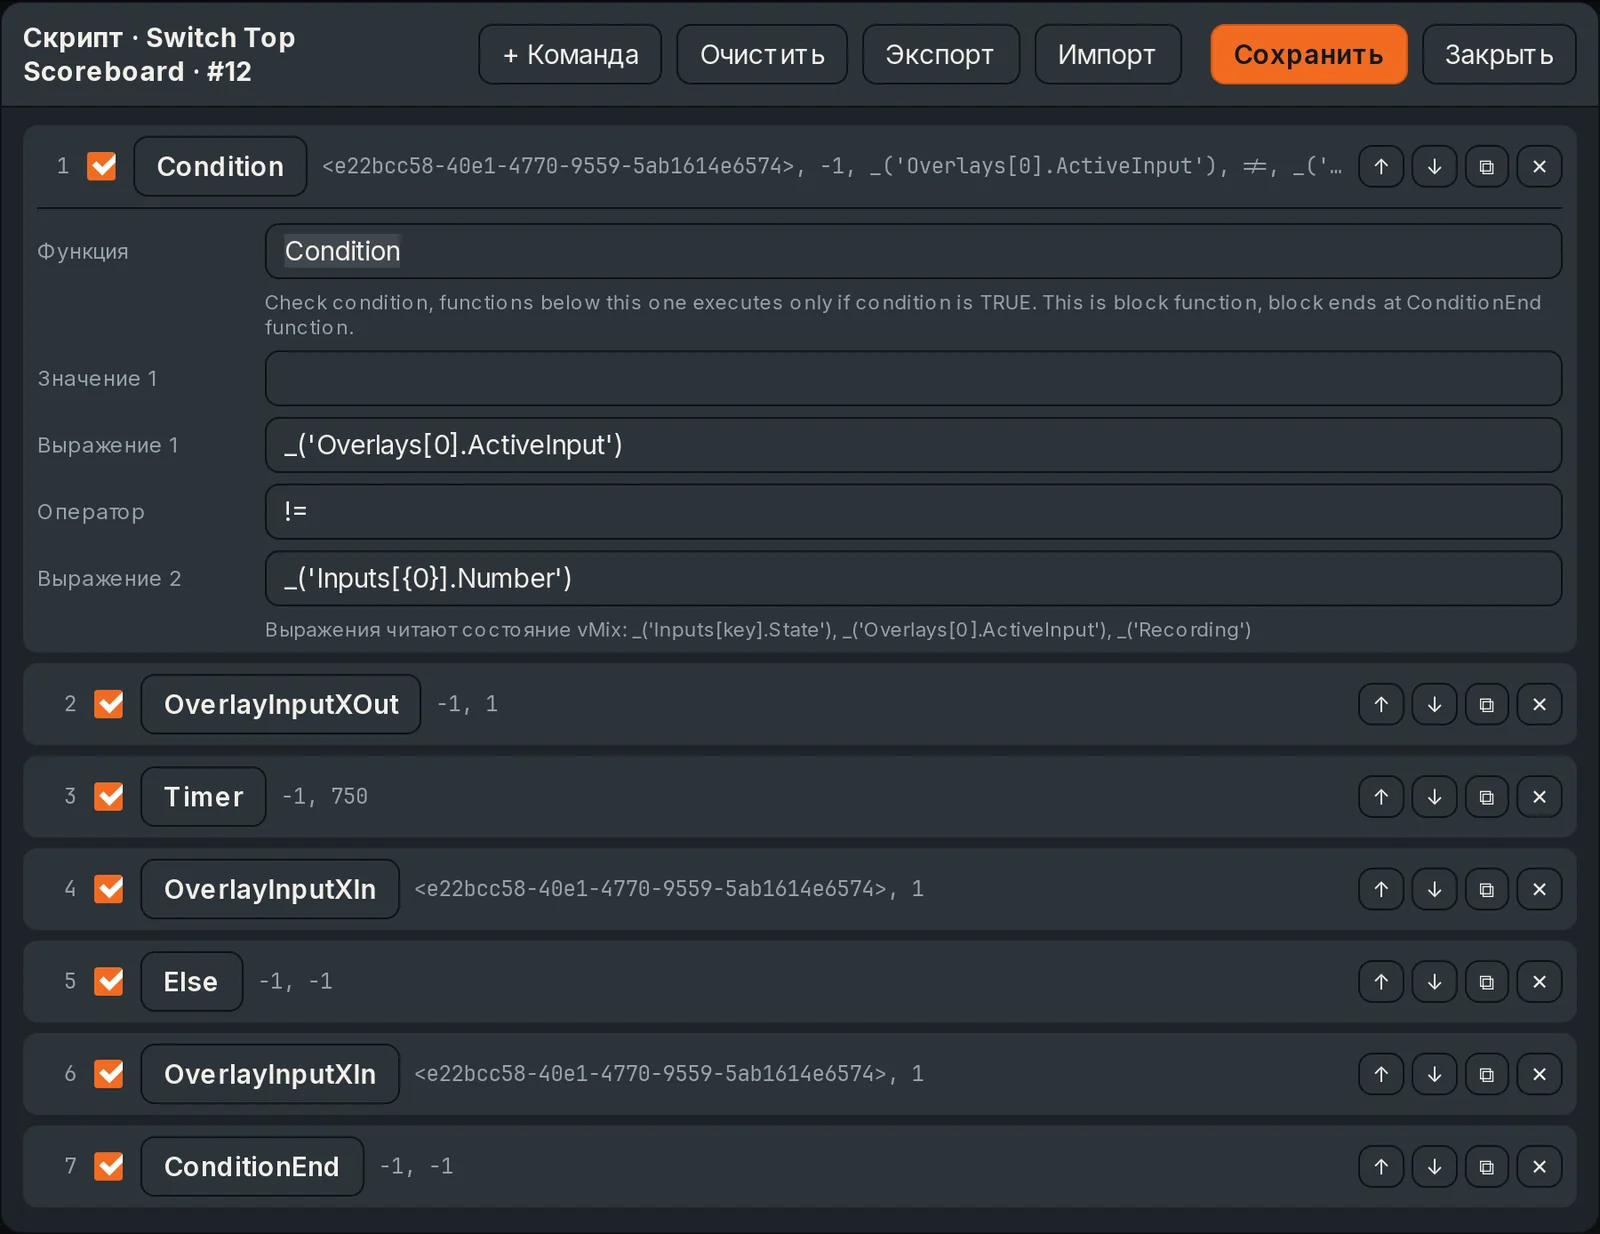This screenshot has height=1234, width=1600.
Task: Move row 6 OverlayInputXIn up
Action: [x=1381, y=1074]
